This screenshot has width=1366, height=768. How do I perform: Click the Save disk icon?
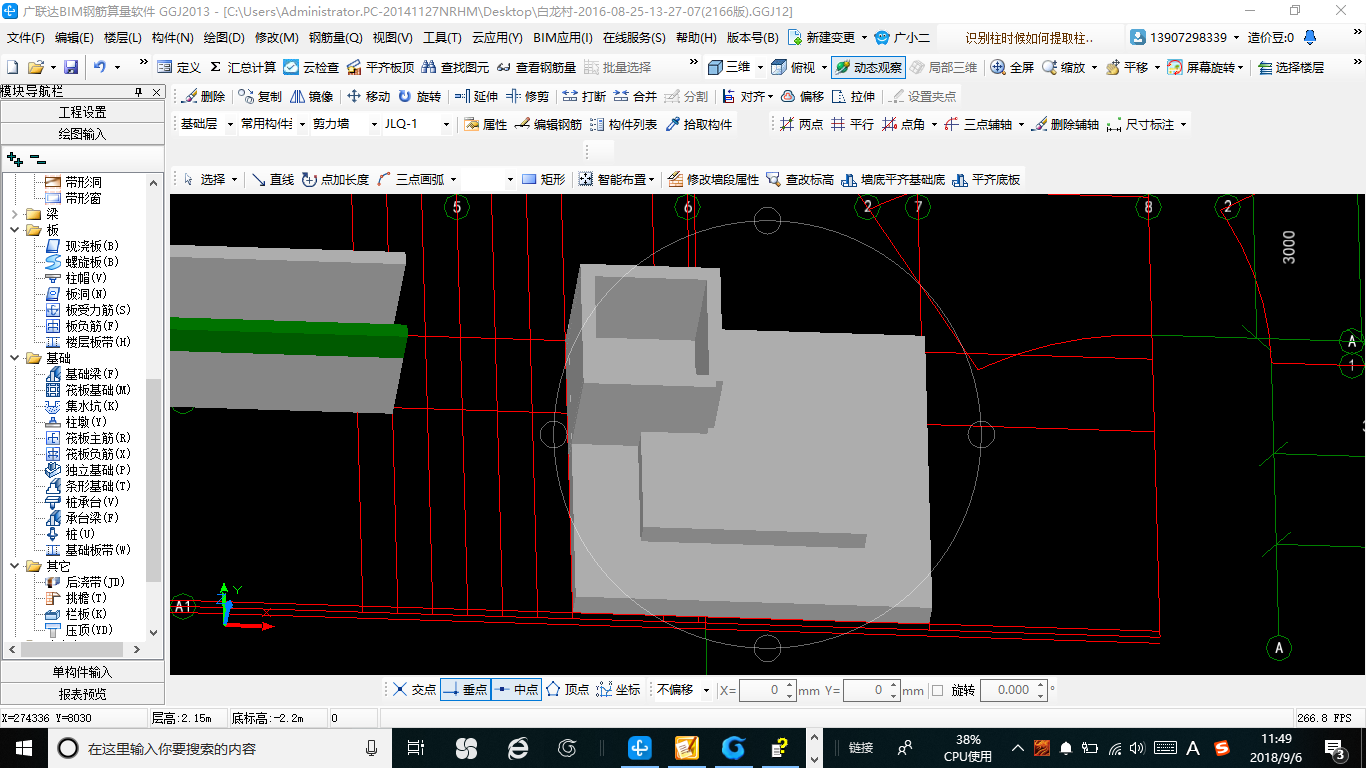tap(71, 67)
